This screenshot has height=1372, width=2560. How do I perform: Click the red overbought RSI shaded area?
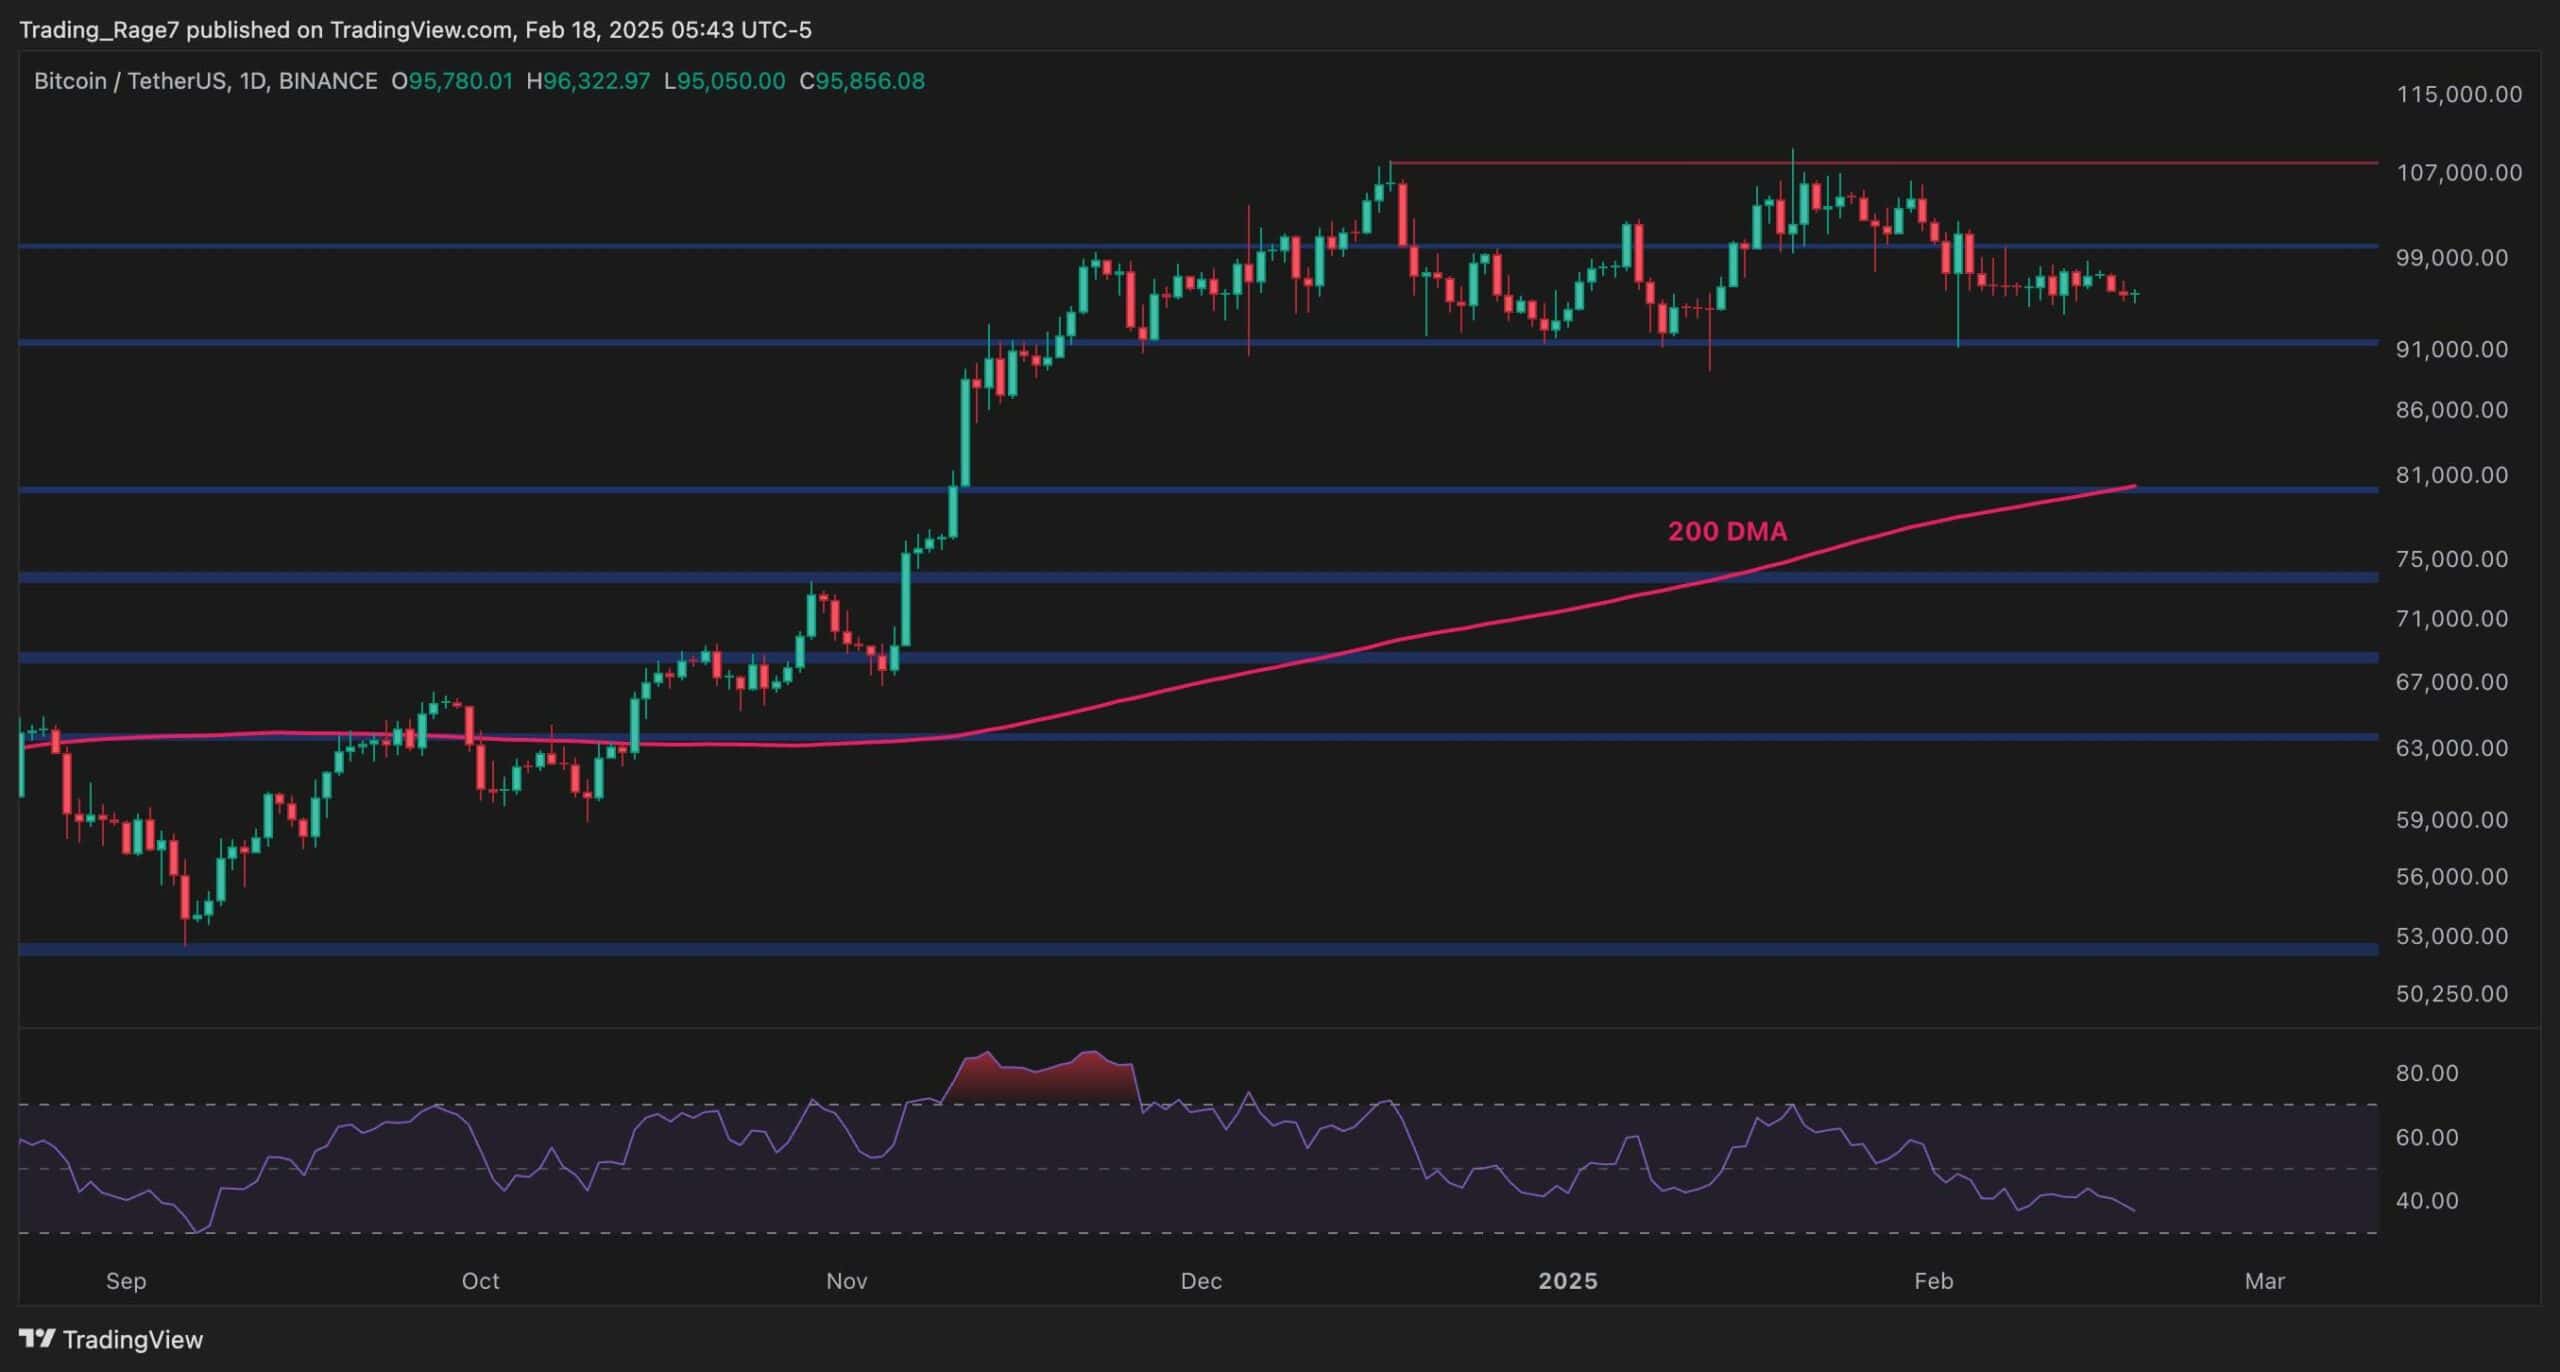(x=1040, y=1083)
